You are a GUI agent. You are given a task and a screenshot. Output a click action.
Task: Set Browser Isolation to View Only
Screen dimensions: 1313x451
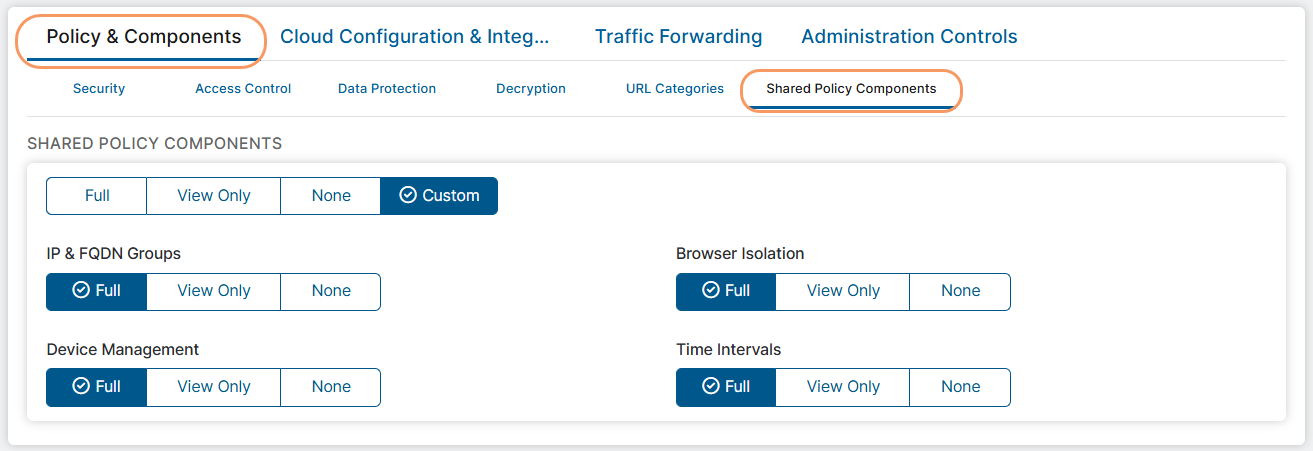pyautogui.click(x=843, y=291)
